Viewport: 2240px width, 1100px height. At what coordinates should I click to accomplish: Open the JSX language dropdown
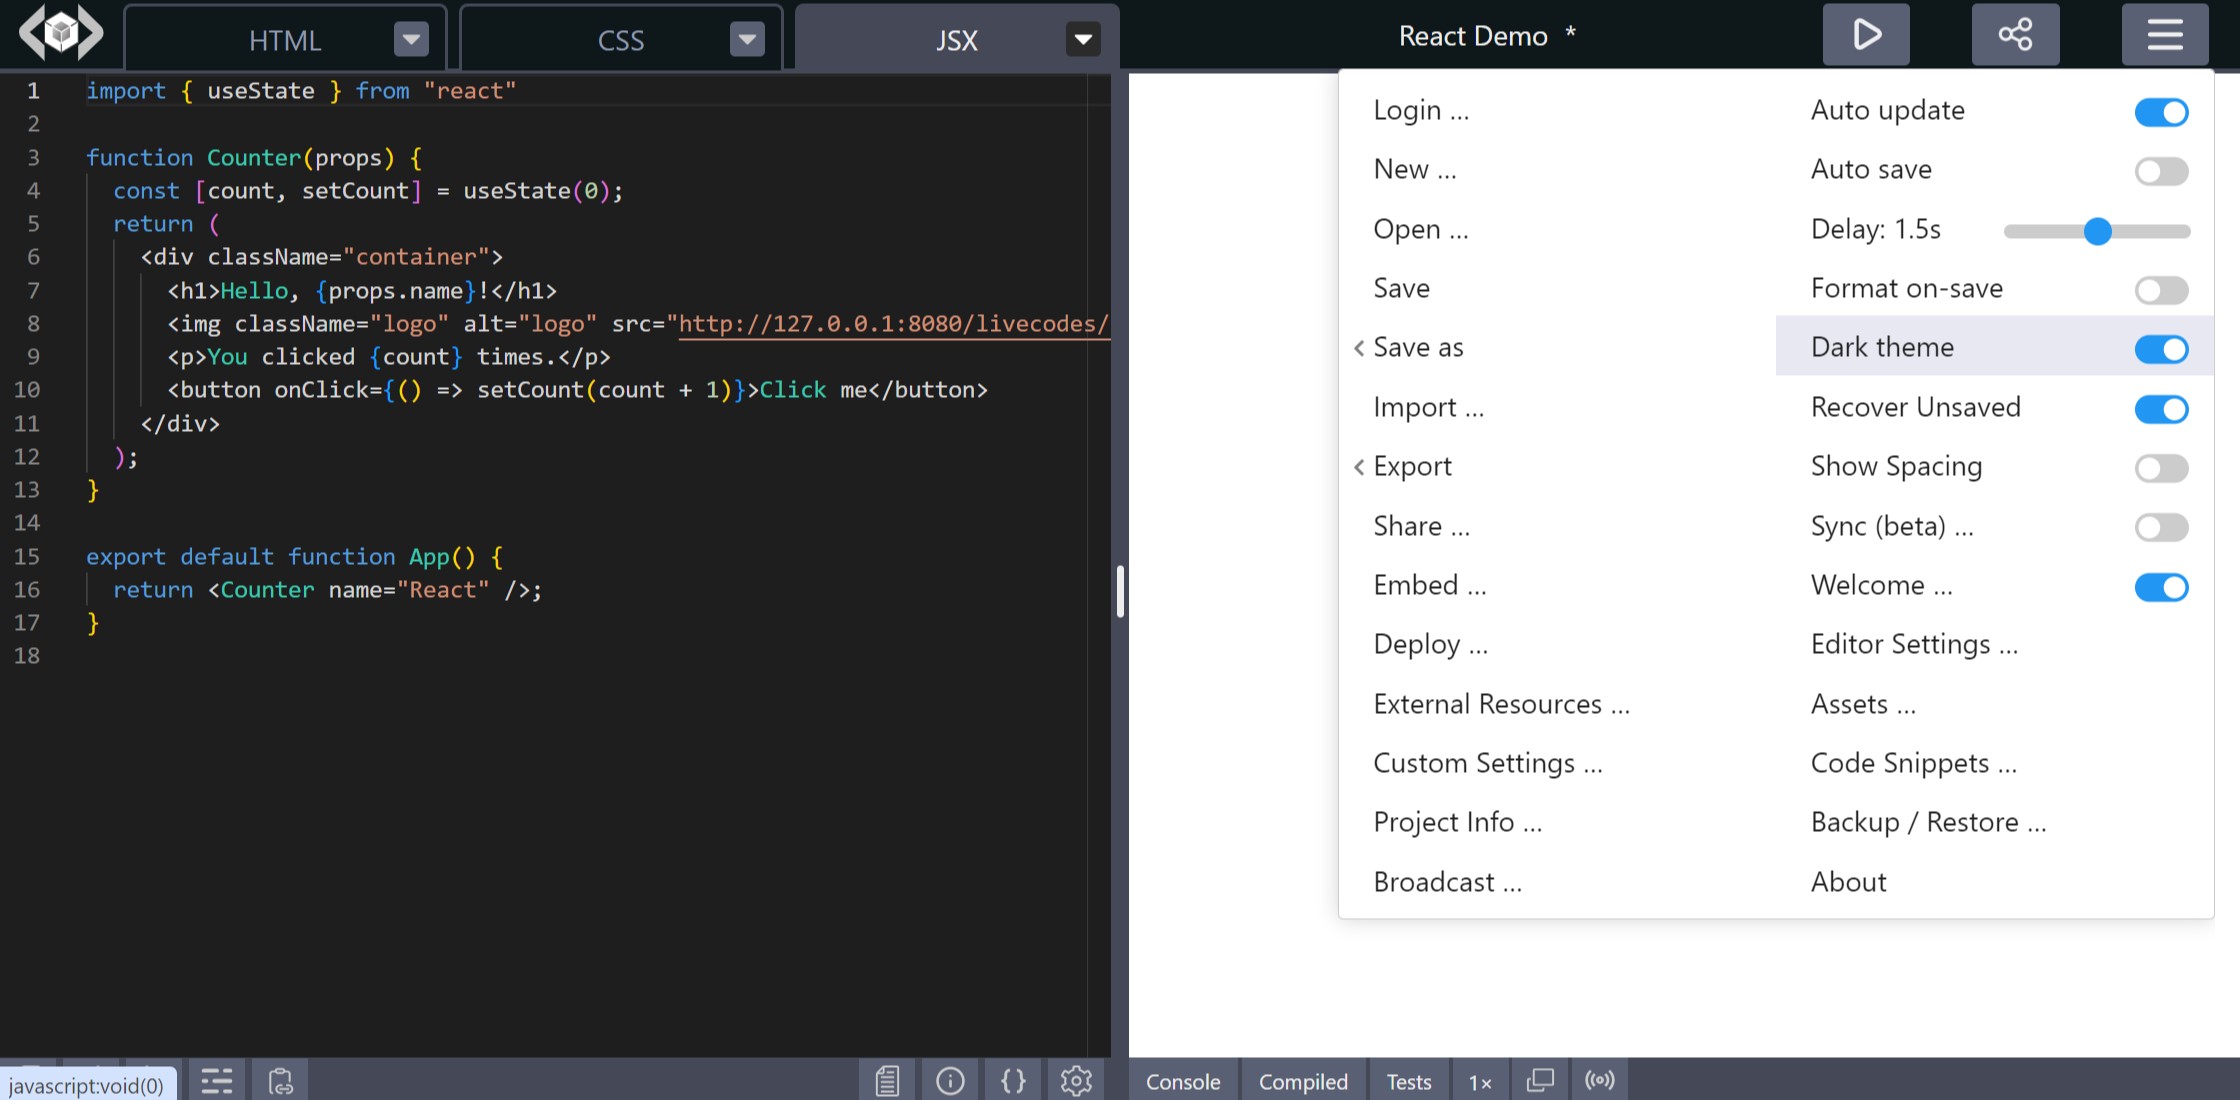1082,40
